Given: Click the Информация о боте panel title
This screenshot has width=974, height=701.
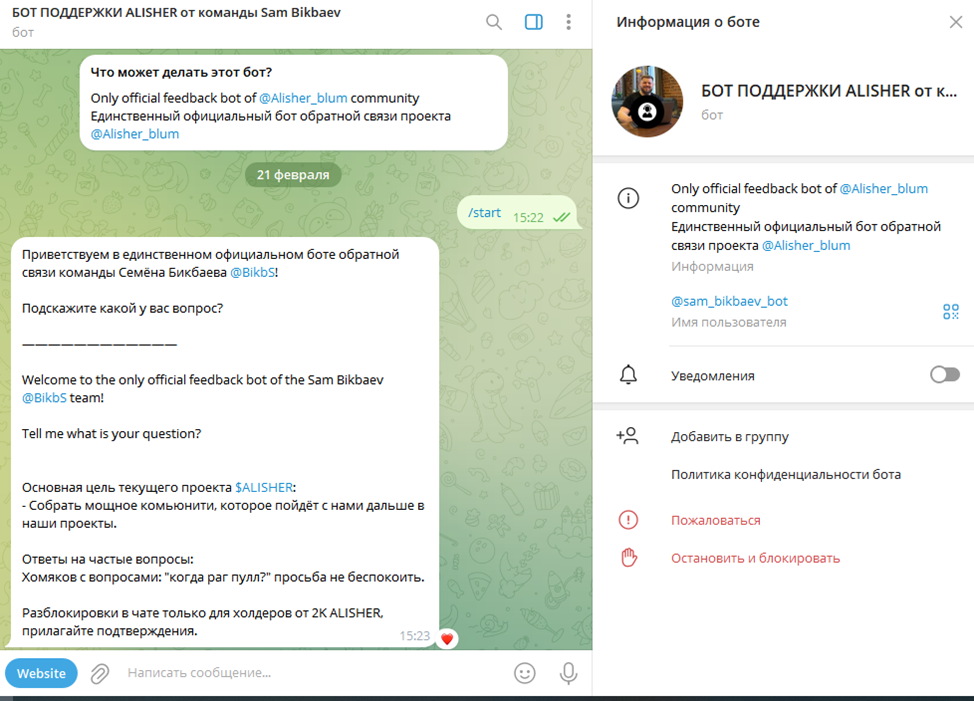Looking at the screenshot, I should pos(688,22).
